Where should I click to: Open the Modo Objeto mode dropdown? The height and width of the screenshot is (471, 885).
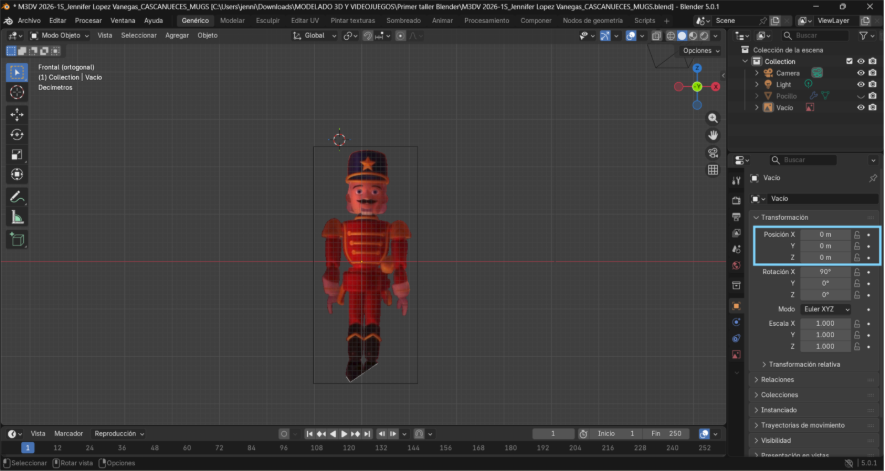click(x=60, y=35)
